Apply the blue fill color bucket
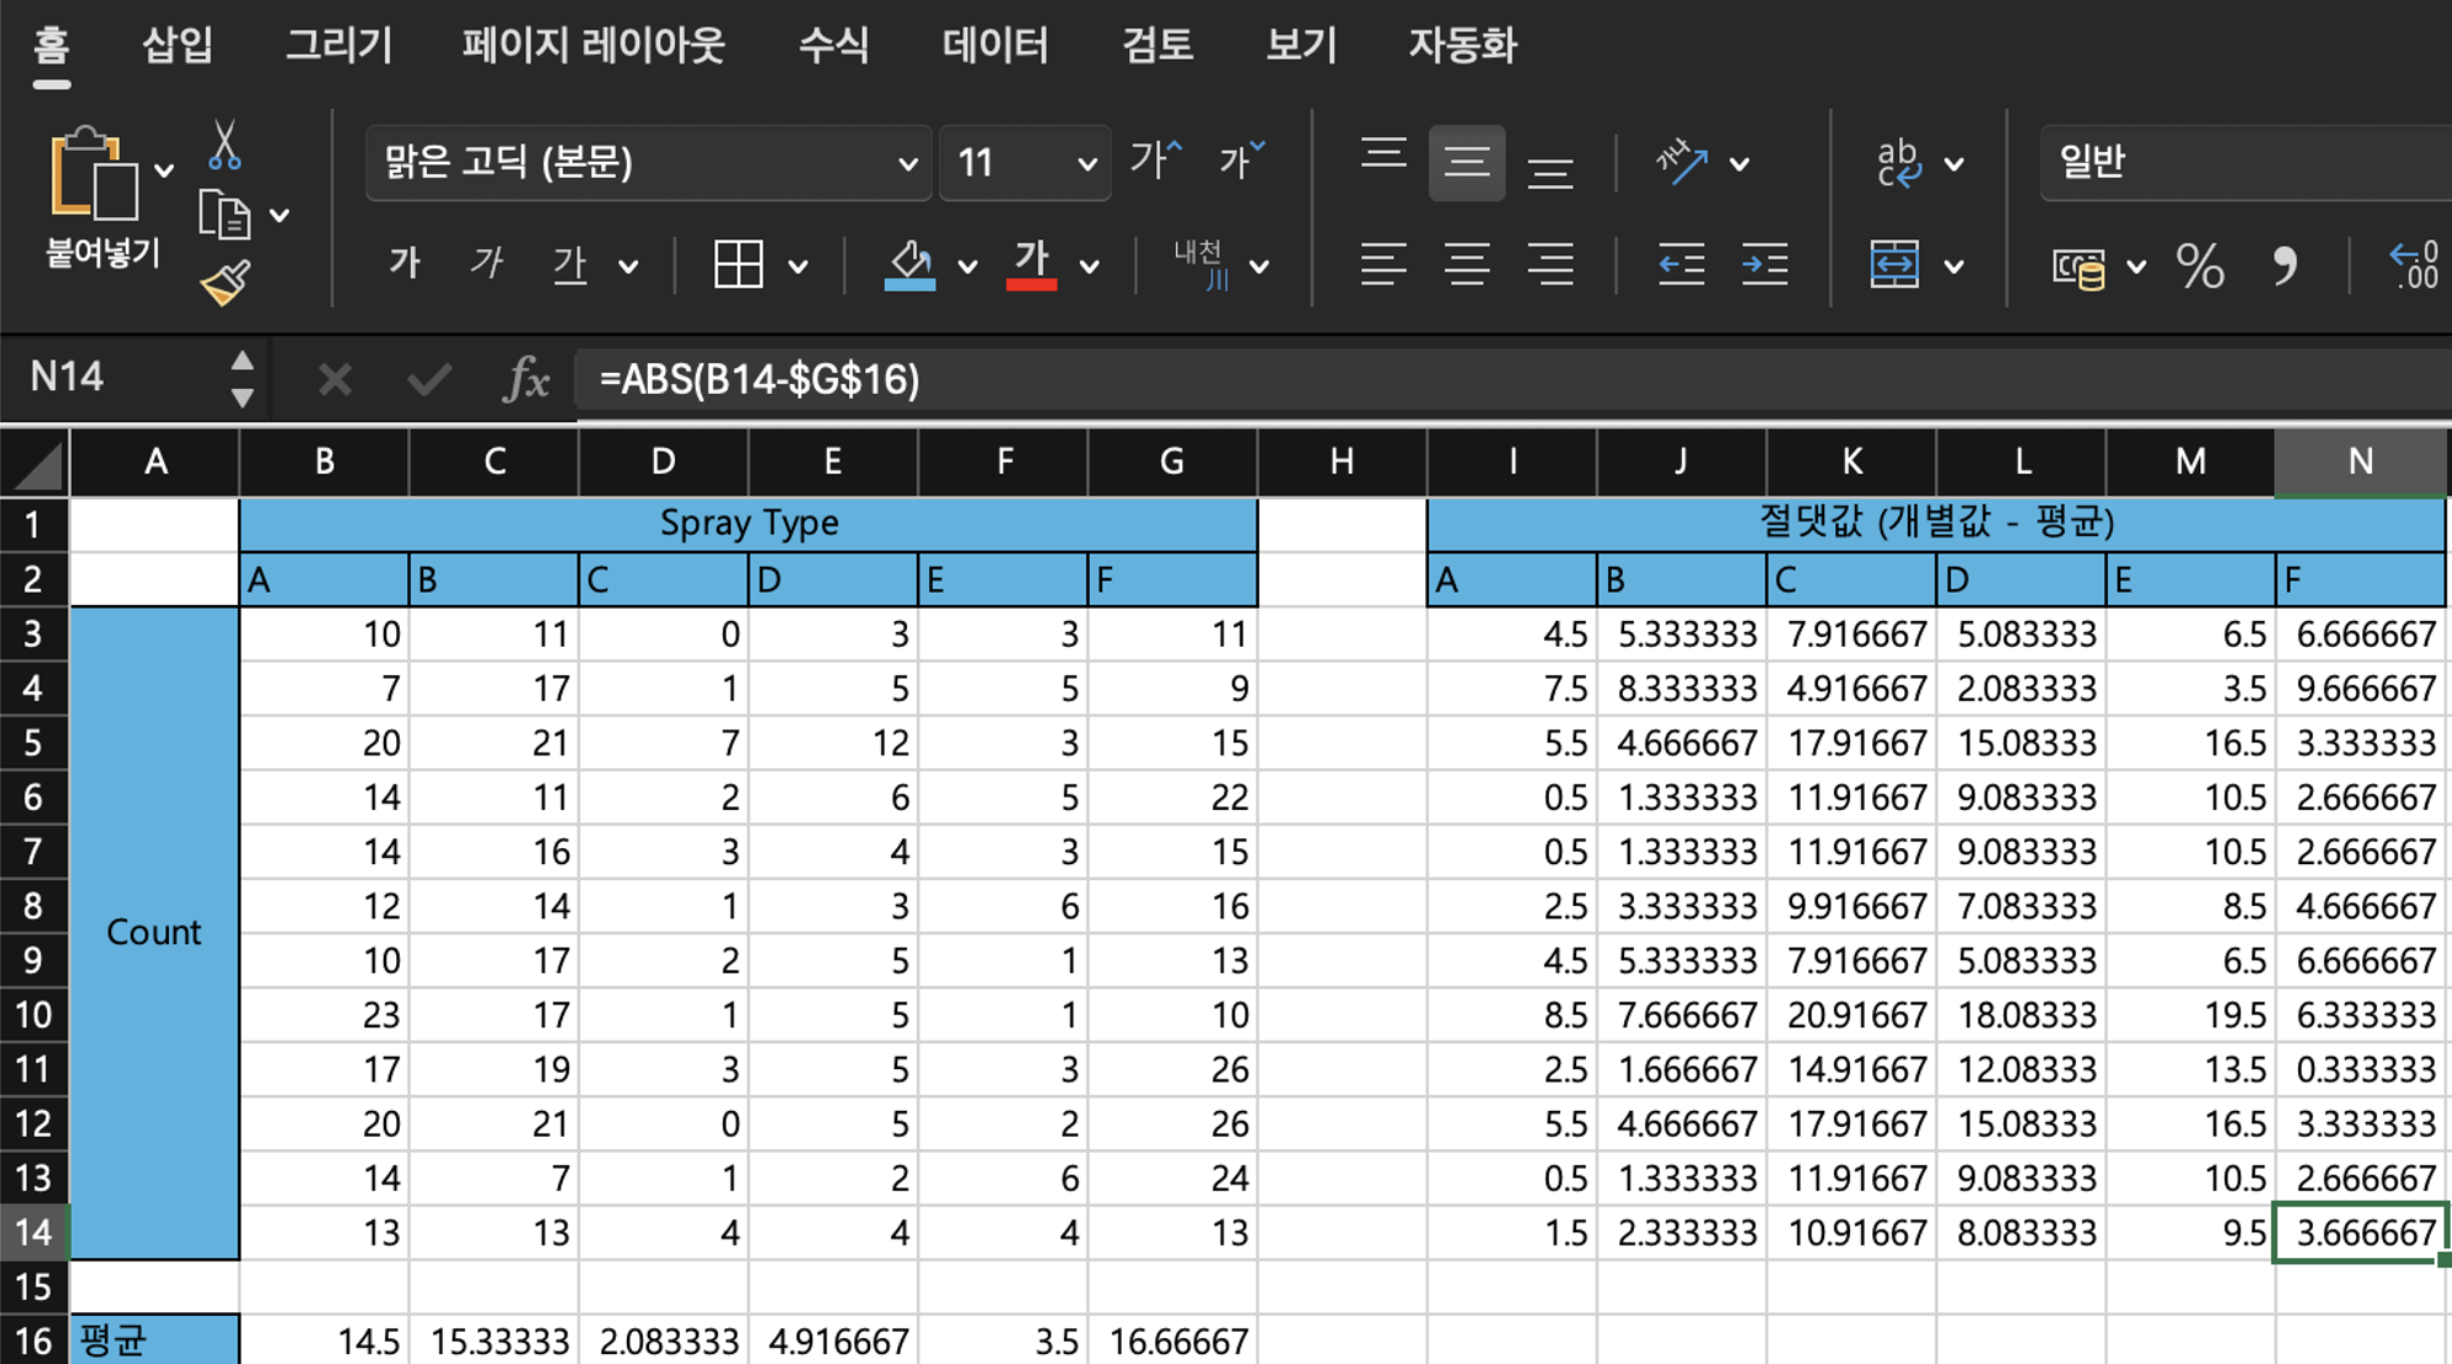The image size is (2452, 1364). pos(909,265)
